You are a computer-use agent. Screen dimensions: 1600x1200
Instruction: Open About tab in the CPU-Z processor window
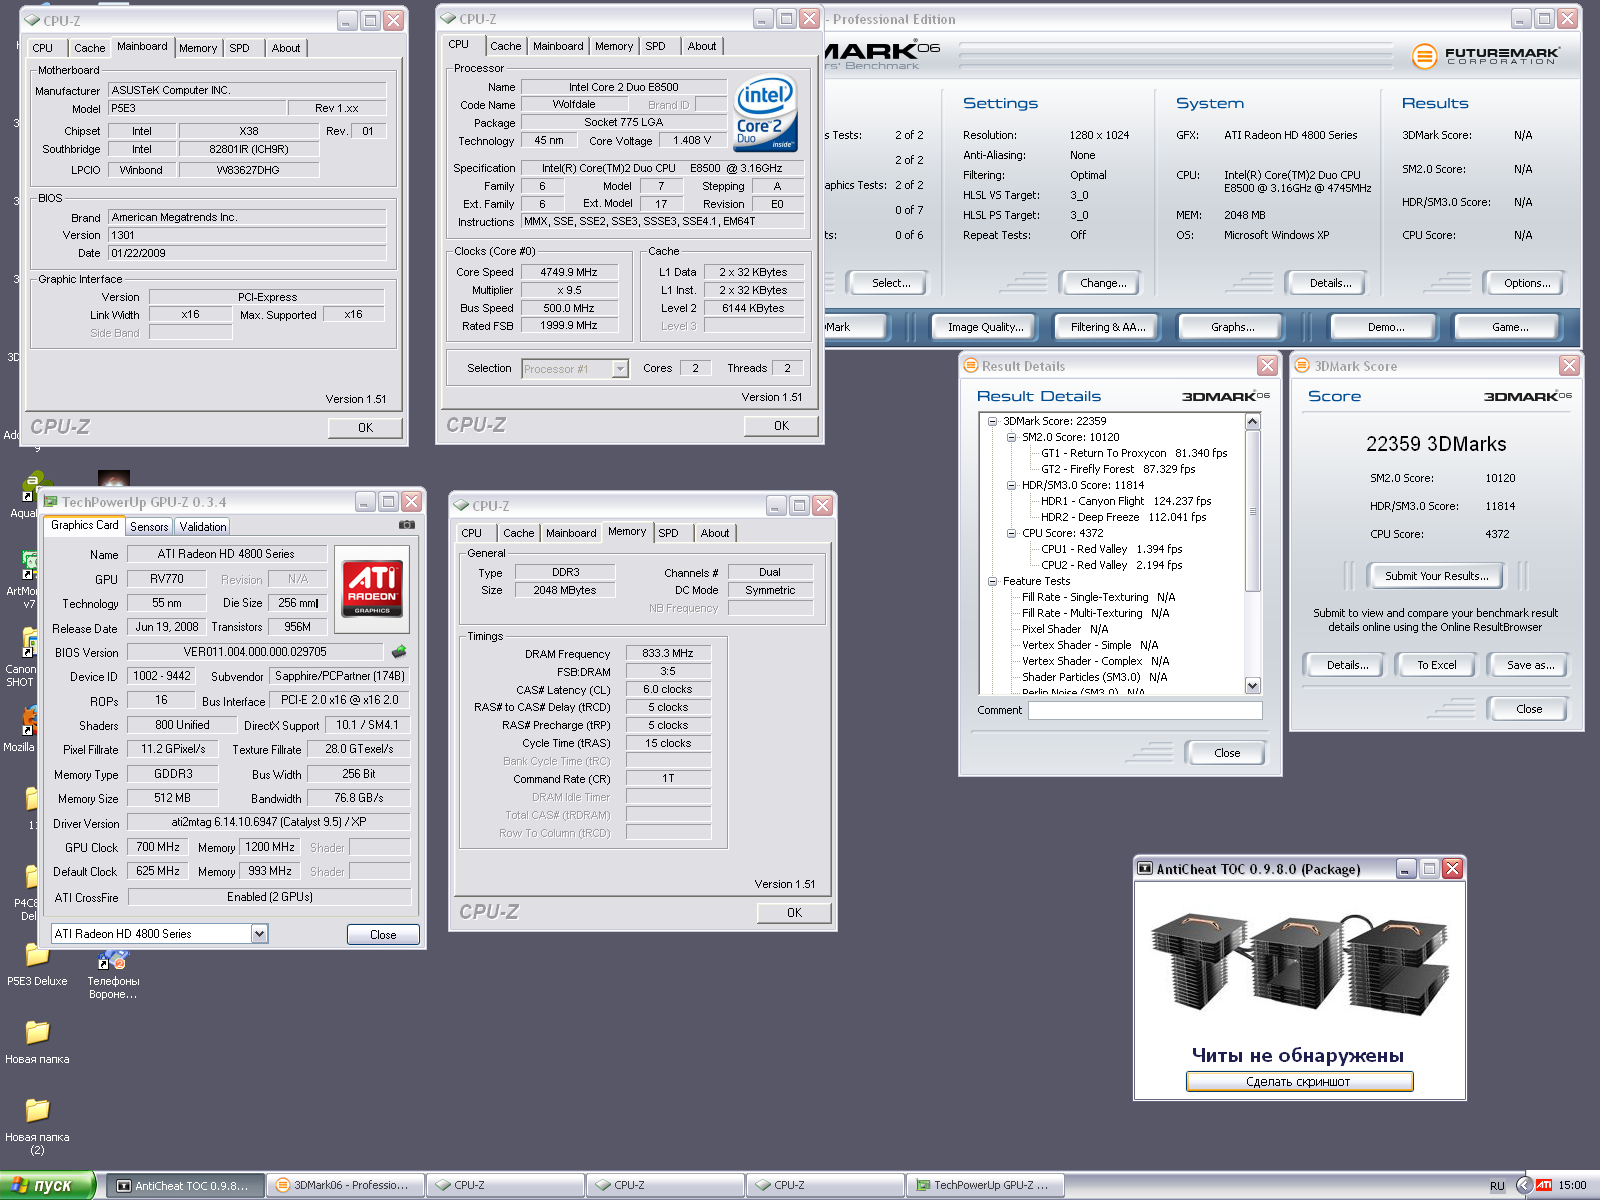click(x=701, y=46)
